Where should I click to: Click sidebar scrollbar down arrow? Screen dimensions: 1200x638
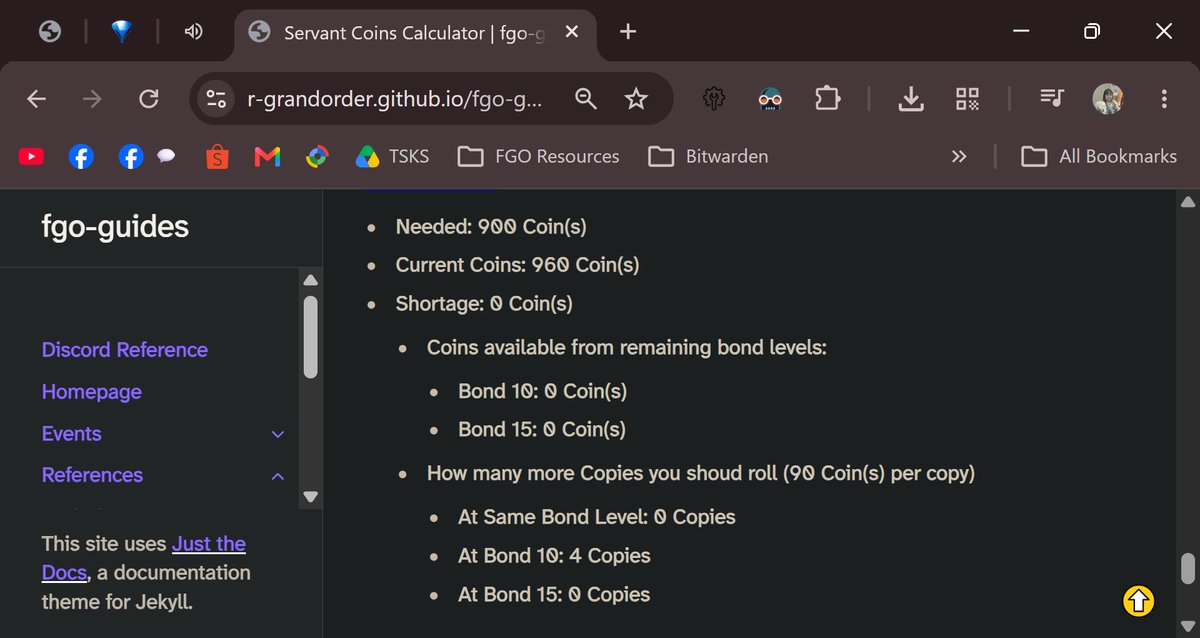point(310,496)
